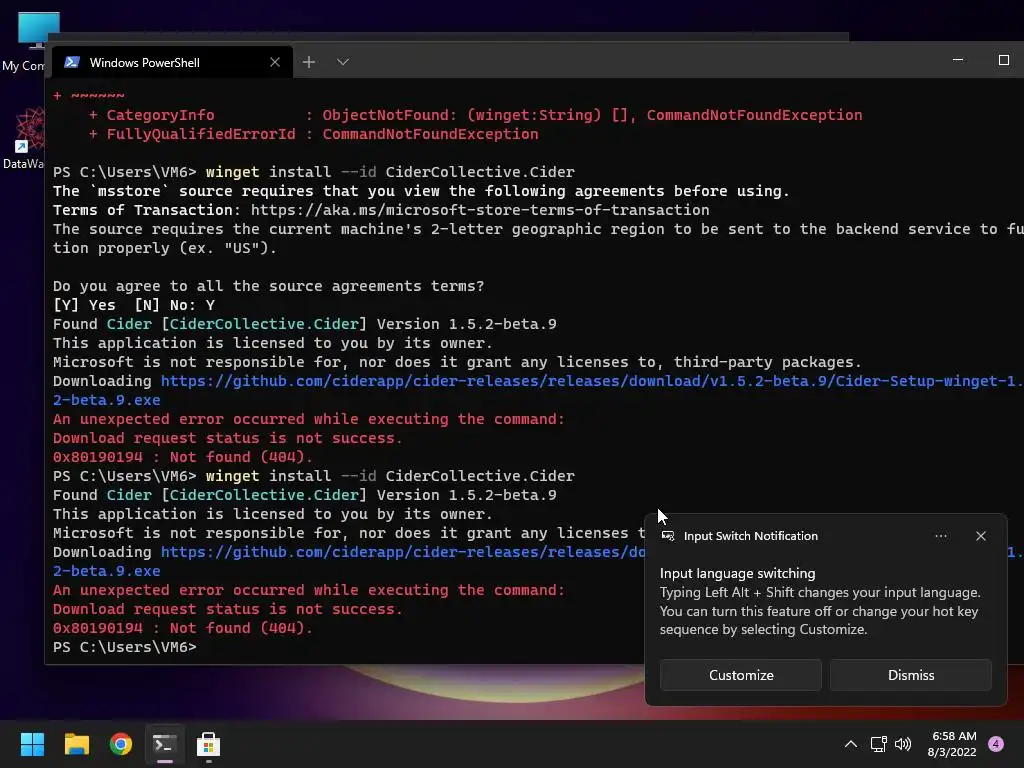
Task: Click 'Do you agree to all the source agreements terms?'
Action: (268, 286)
